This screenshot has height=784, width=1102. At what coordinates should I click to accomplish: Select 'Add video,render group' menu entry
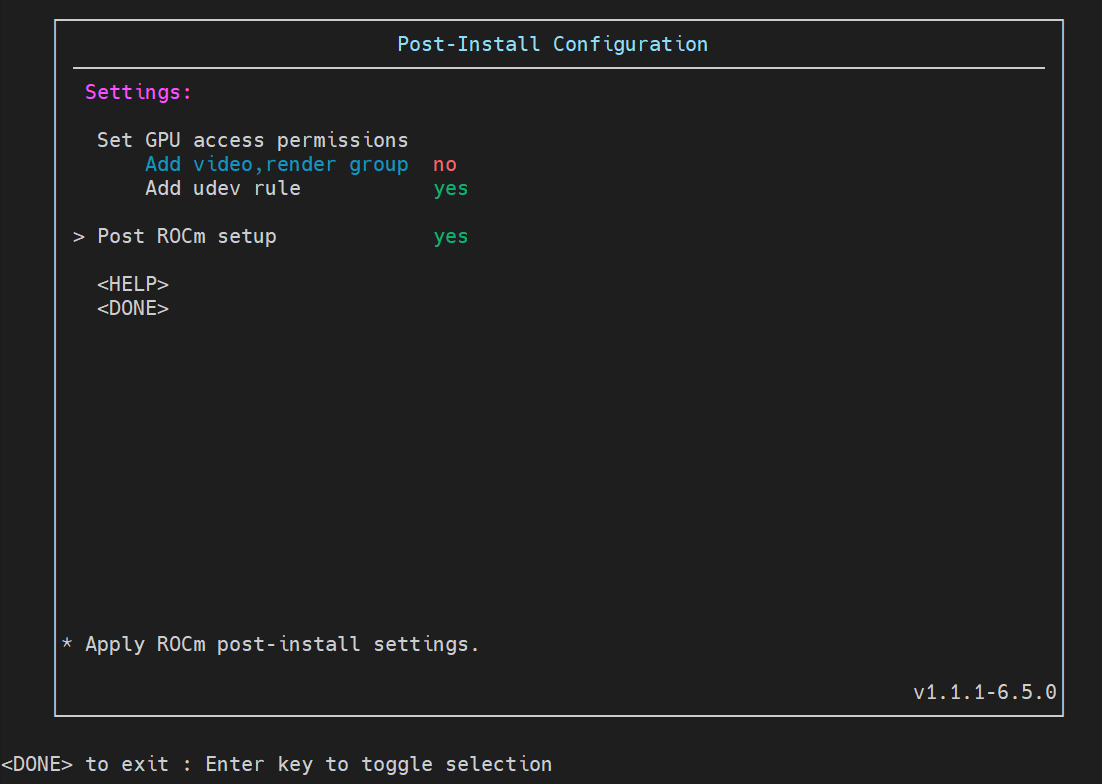[x=277, y=164]
